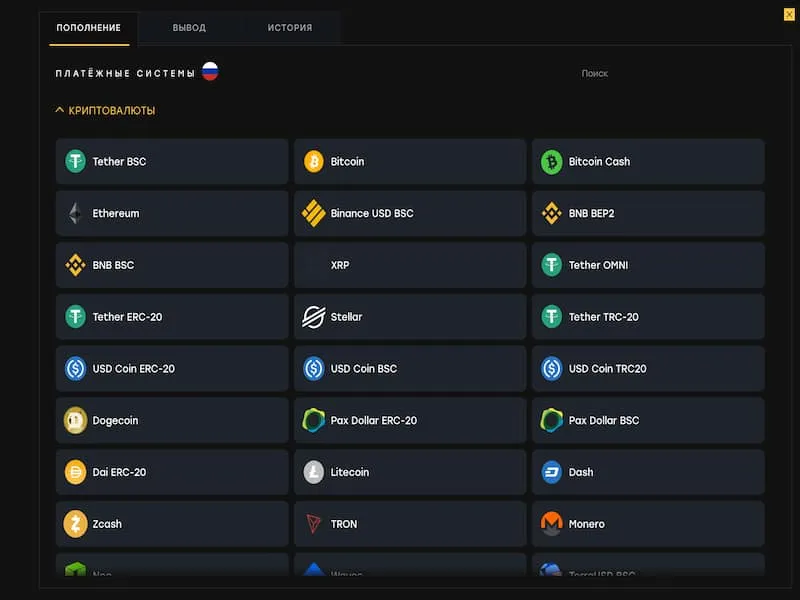
Task: Click 'Binance USD BSC' label text
Action: [372, 213]
